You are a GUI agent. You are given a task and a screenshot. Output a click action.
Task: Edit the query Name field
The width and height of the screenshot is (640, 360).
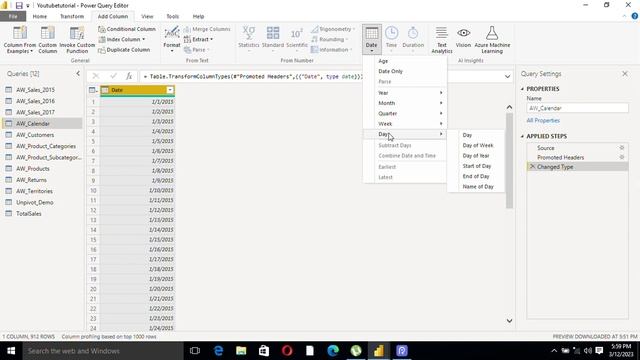coord(577,108)
